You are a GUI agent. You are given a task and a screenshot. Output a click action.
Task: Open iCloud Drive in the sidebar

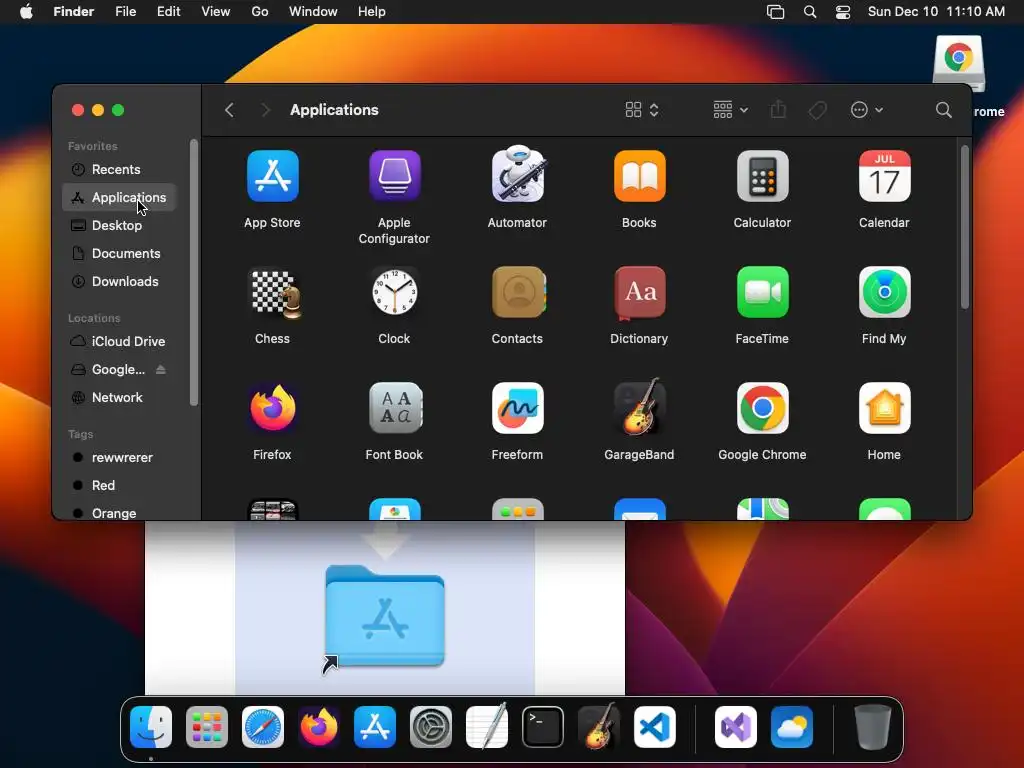(x=119, y=342)
